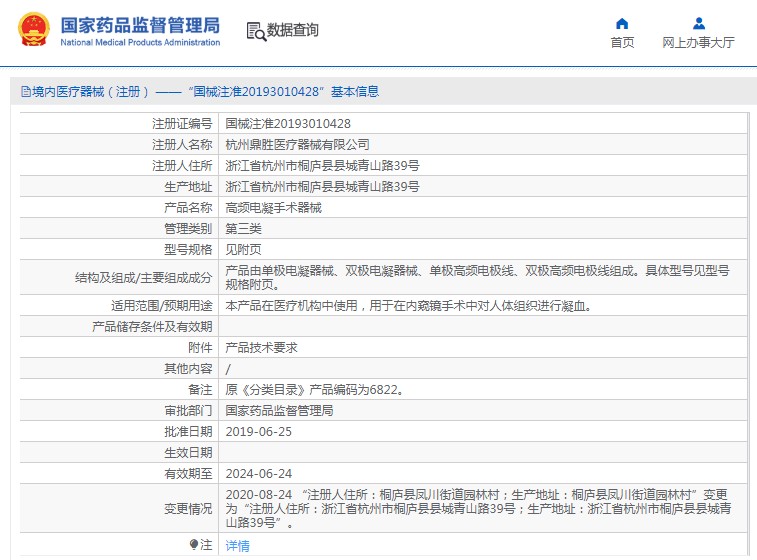The image size is (757, 560).
Task: Open the 详情 link
Action: tap(238, 546)
